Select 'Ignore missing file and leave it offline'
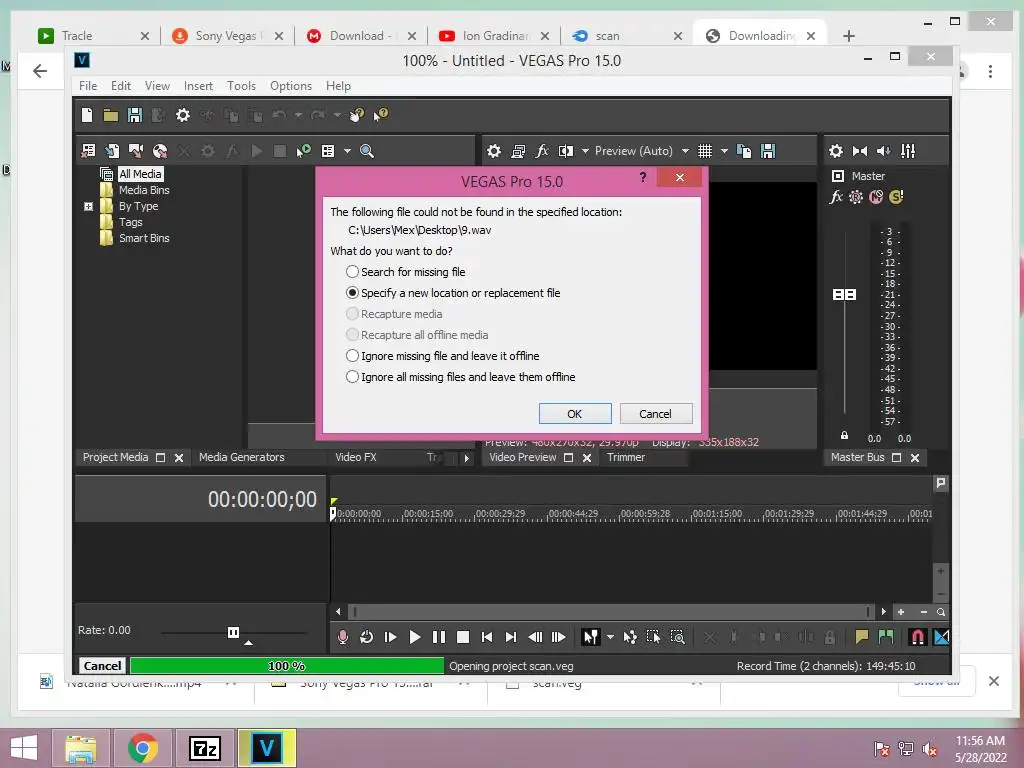 tap(442, 356)
